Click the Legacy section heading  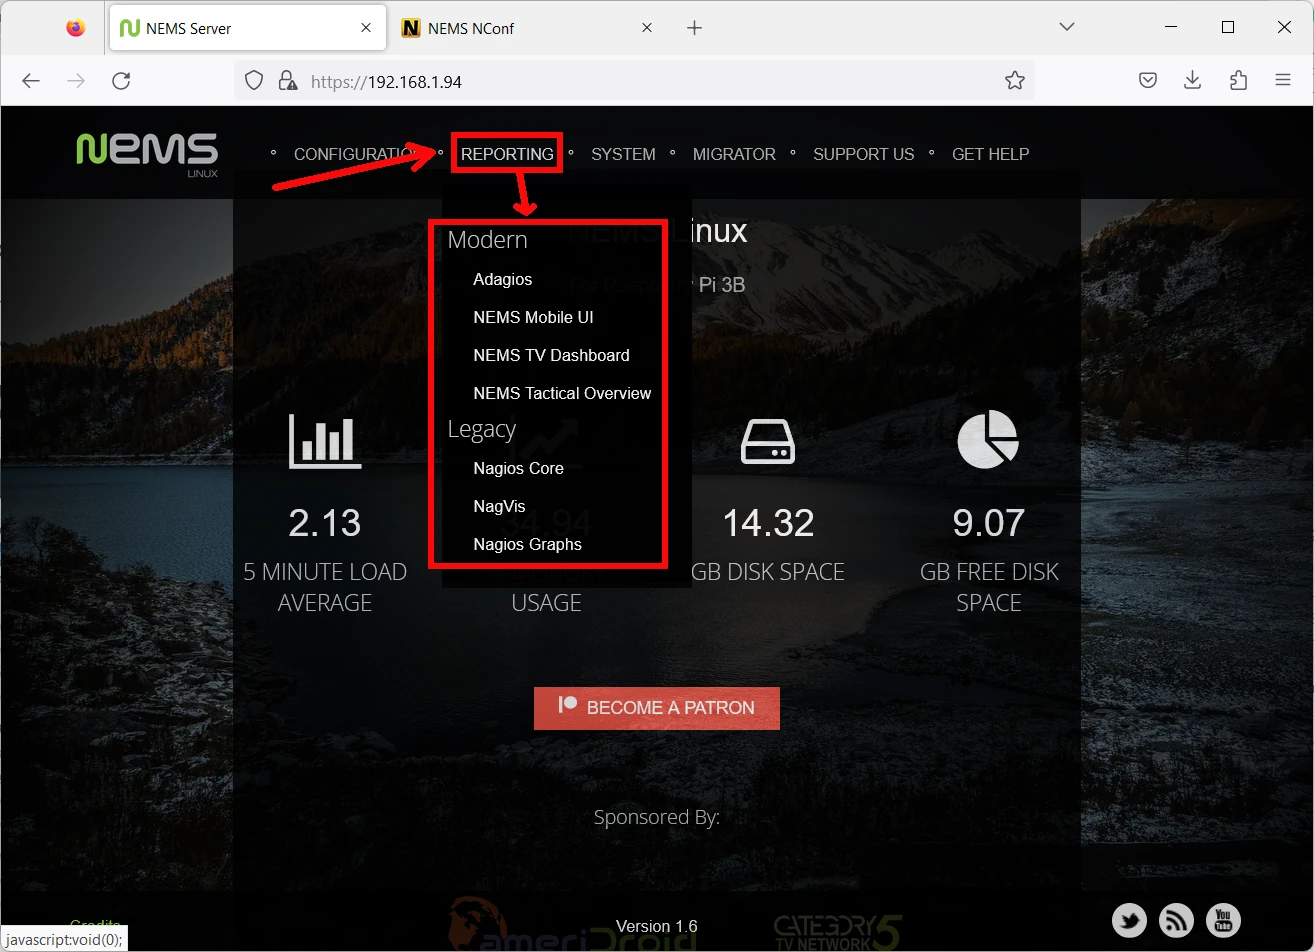481,429
